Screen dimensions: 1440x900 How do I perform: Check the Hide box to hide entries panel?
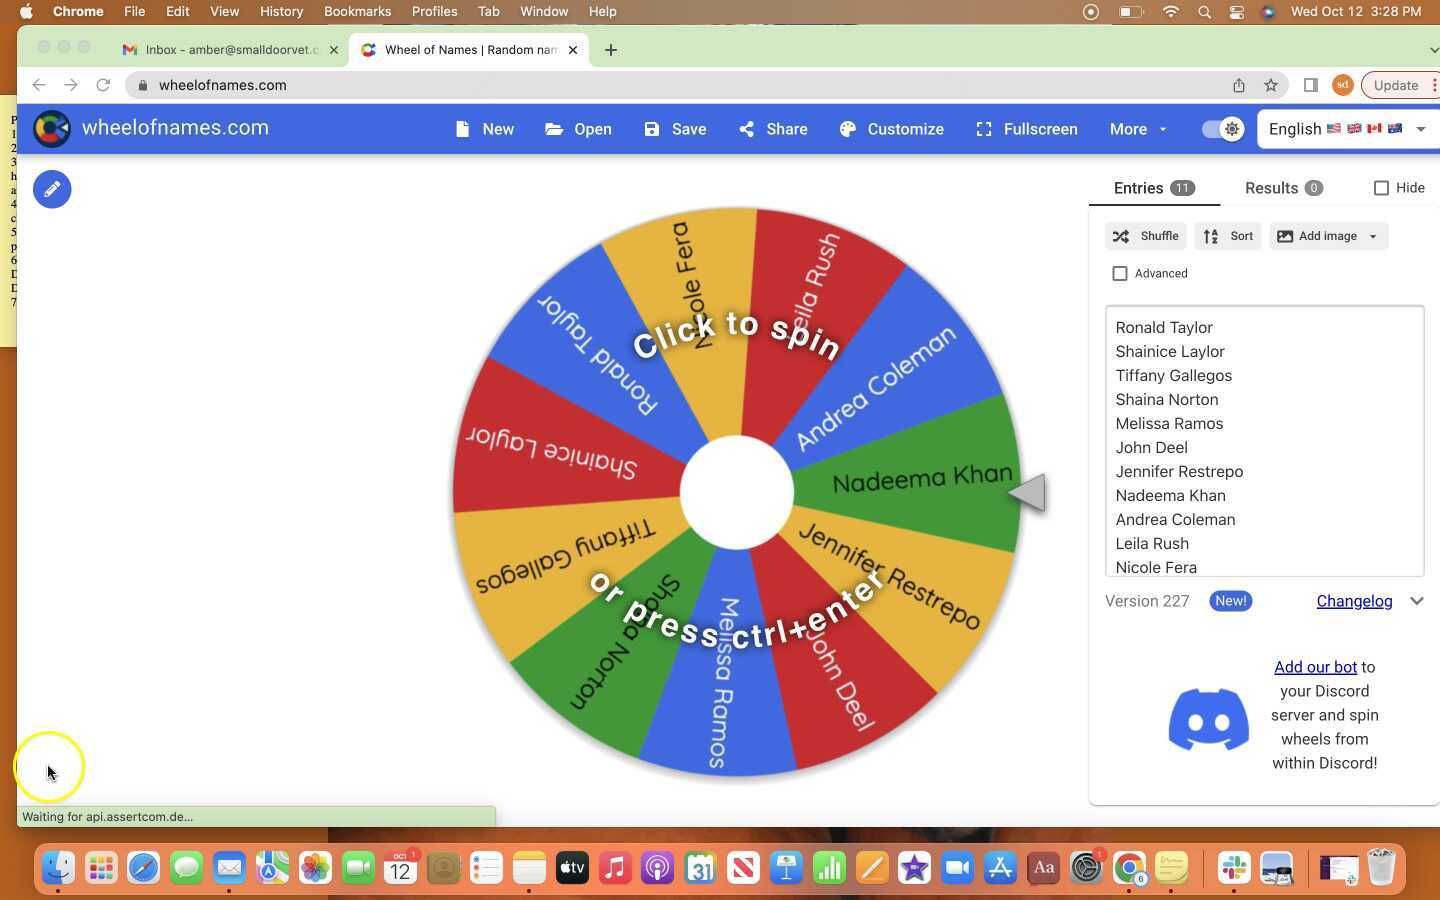point(1382,188)
